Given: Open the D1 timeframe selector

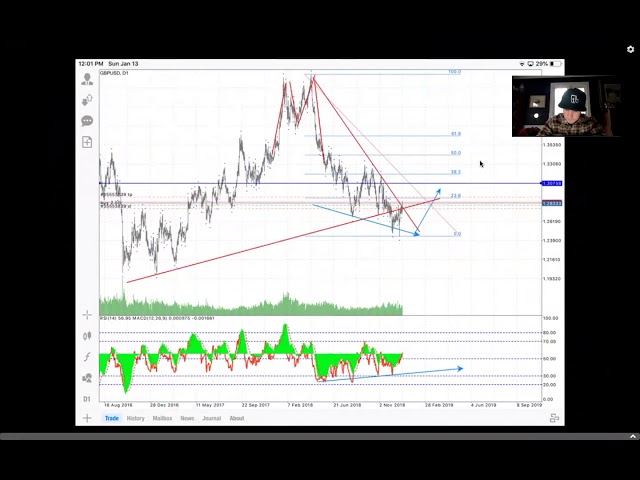Looking at the screenshot, I should coord(87,399).
